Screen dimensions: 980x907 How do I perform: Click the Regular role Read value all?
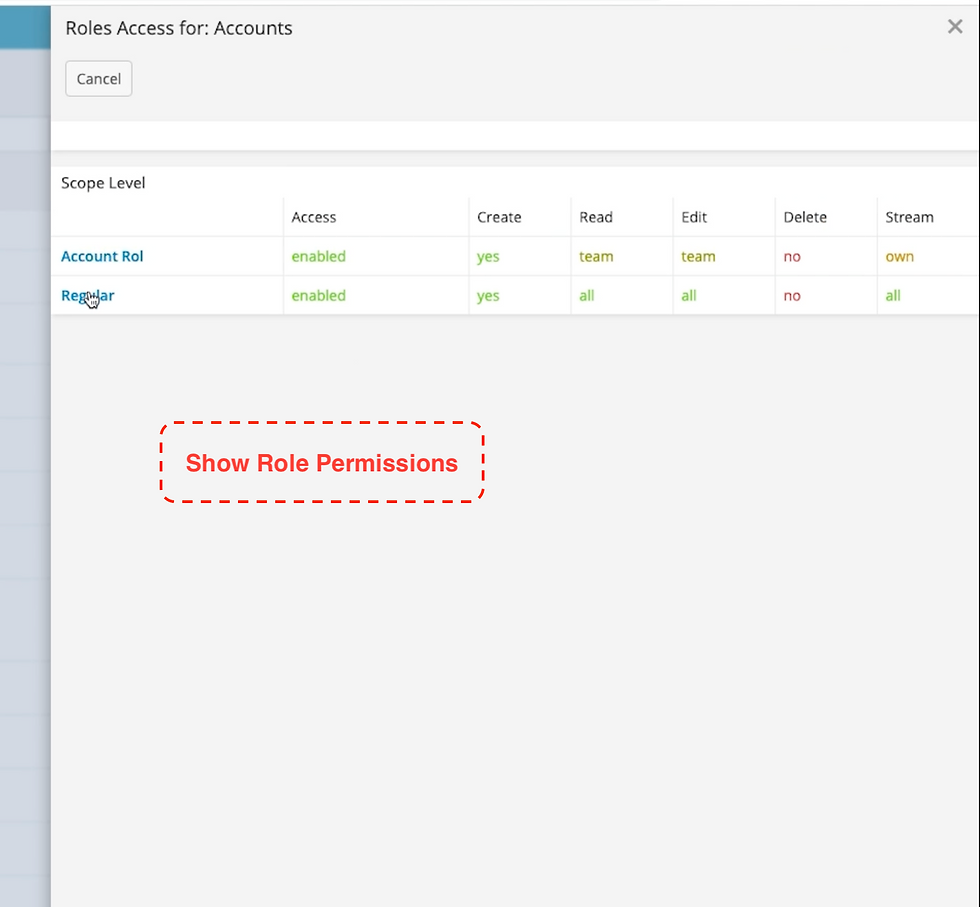tap(587, 295)
